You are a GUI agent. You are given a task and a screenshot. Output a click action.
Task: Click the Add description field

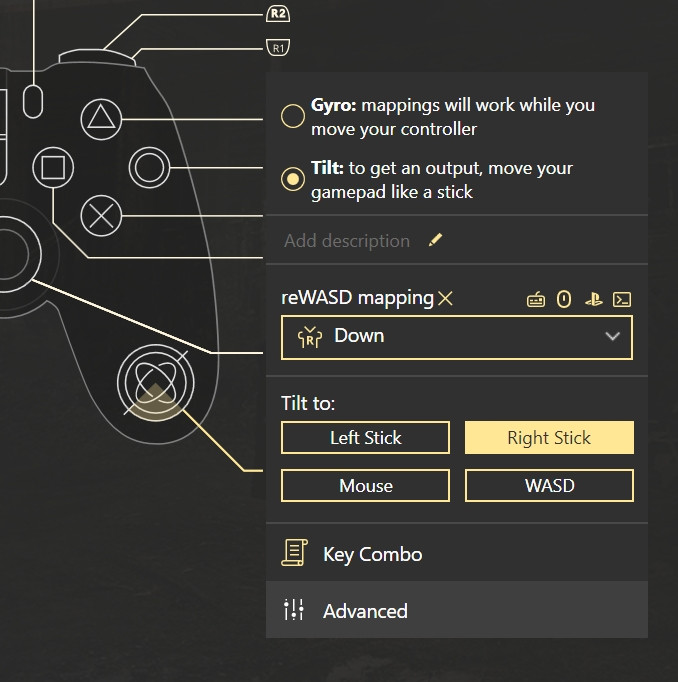[x=347, y=241]
